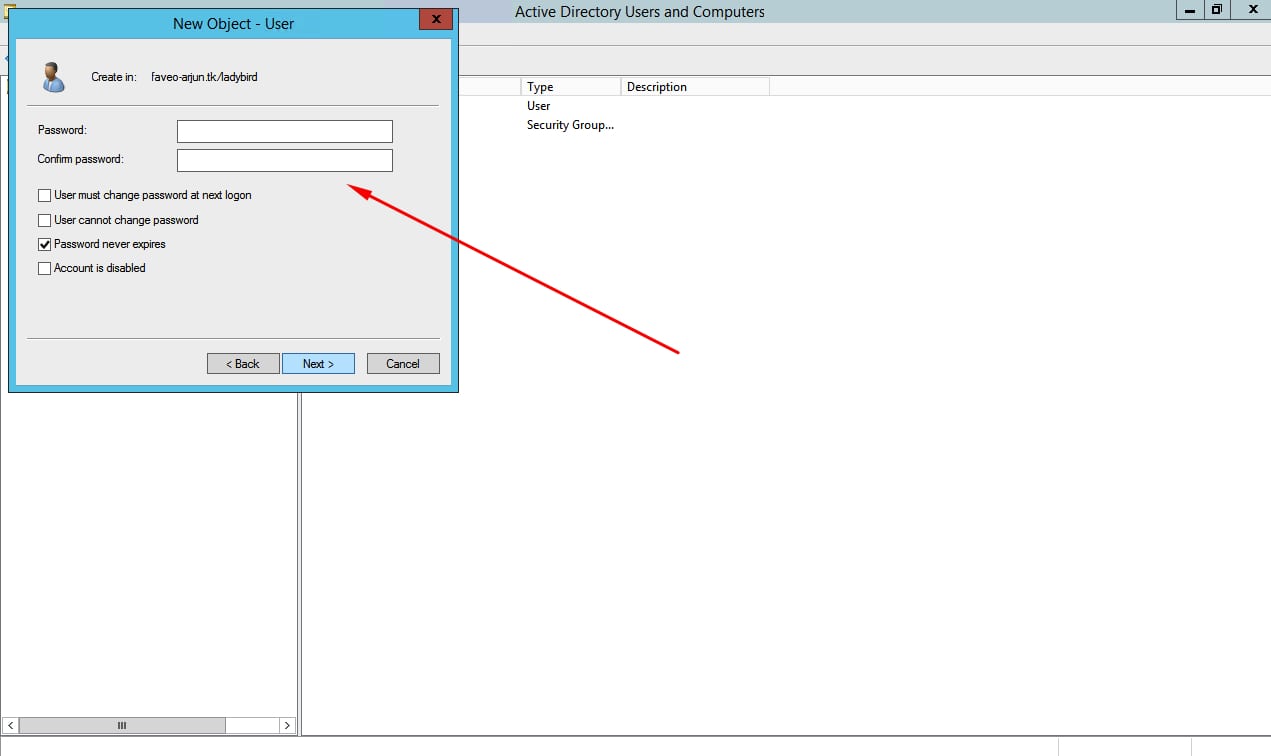Click the restore-down button of the main window
Viewport: 1271px width, 756px height.
pos(1217,9)
